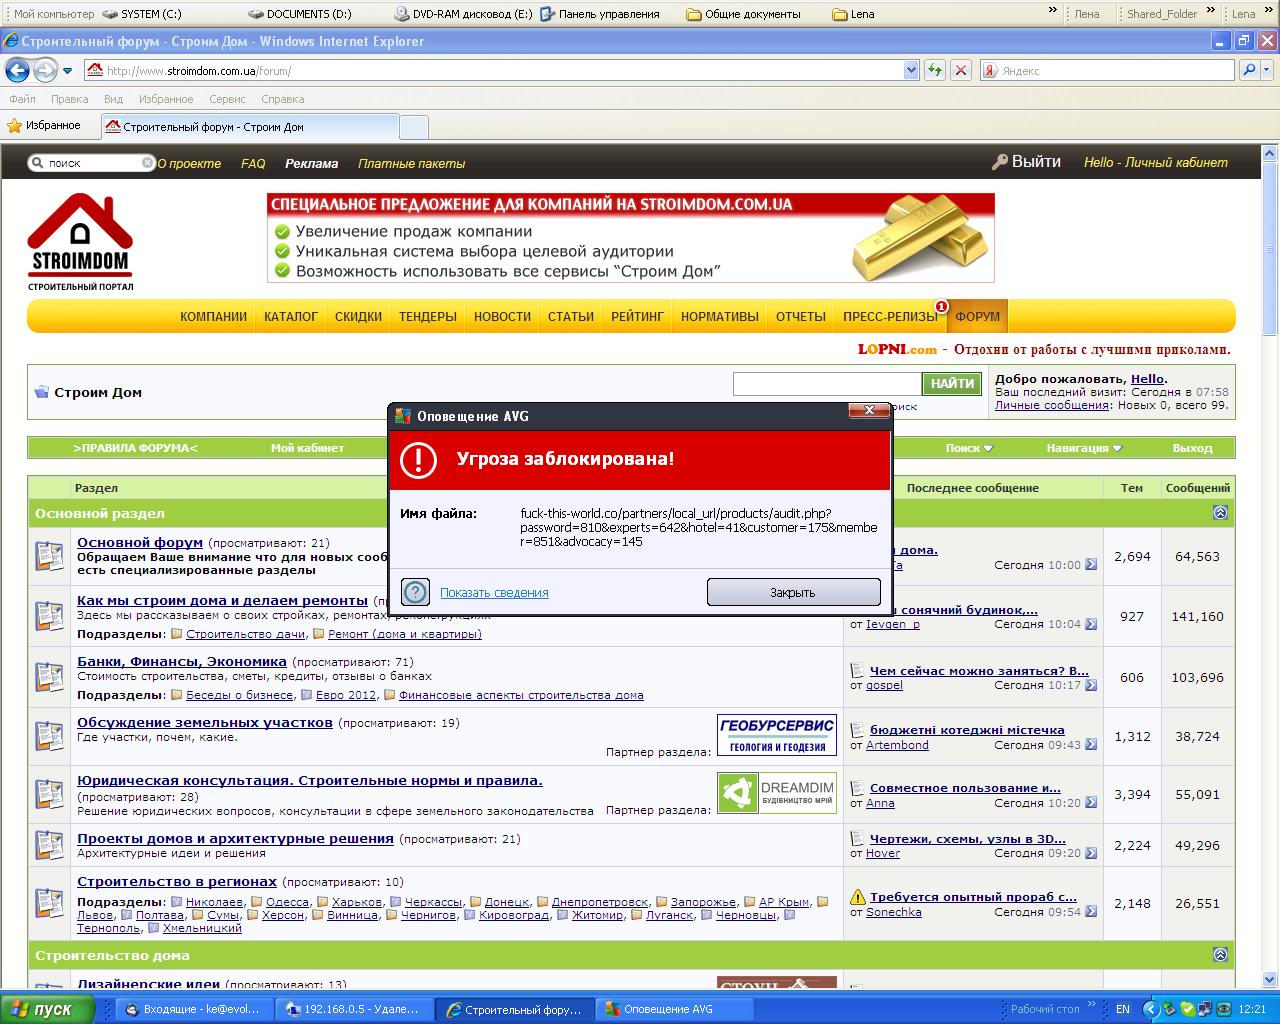The image size is (1280, 1024).
Task: Click the search magnifier icon by Яндекс box
Action: 1248,70
